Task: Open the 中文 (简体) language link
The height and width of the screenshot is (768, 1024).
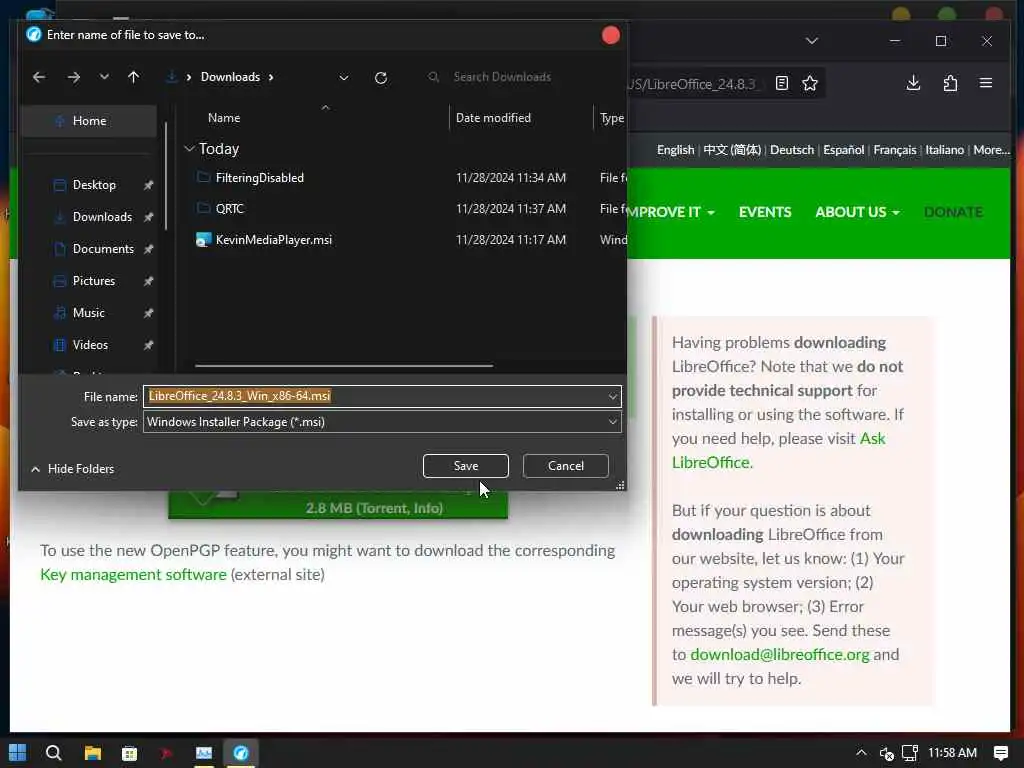Action: 732,150
